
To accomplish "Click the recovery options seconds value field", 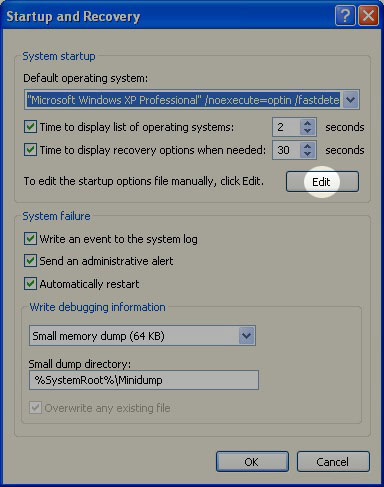I will [x=287, y=150].
